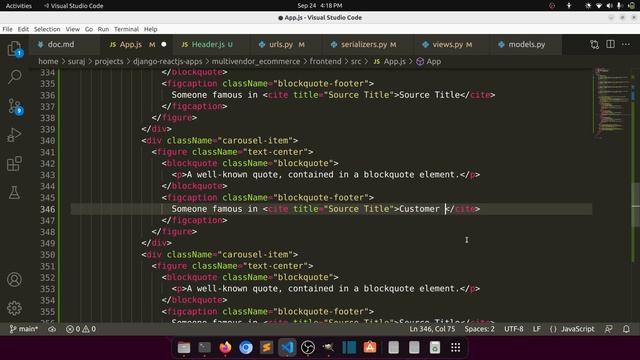Expand the django-reactjs-apps breadcrumb

[x=167, y=61]
